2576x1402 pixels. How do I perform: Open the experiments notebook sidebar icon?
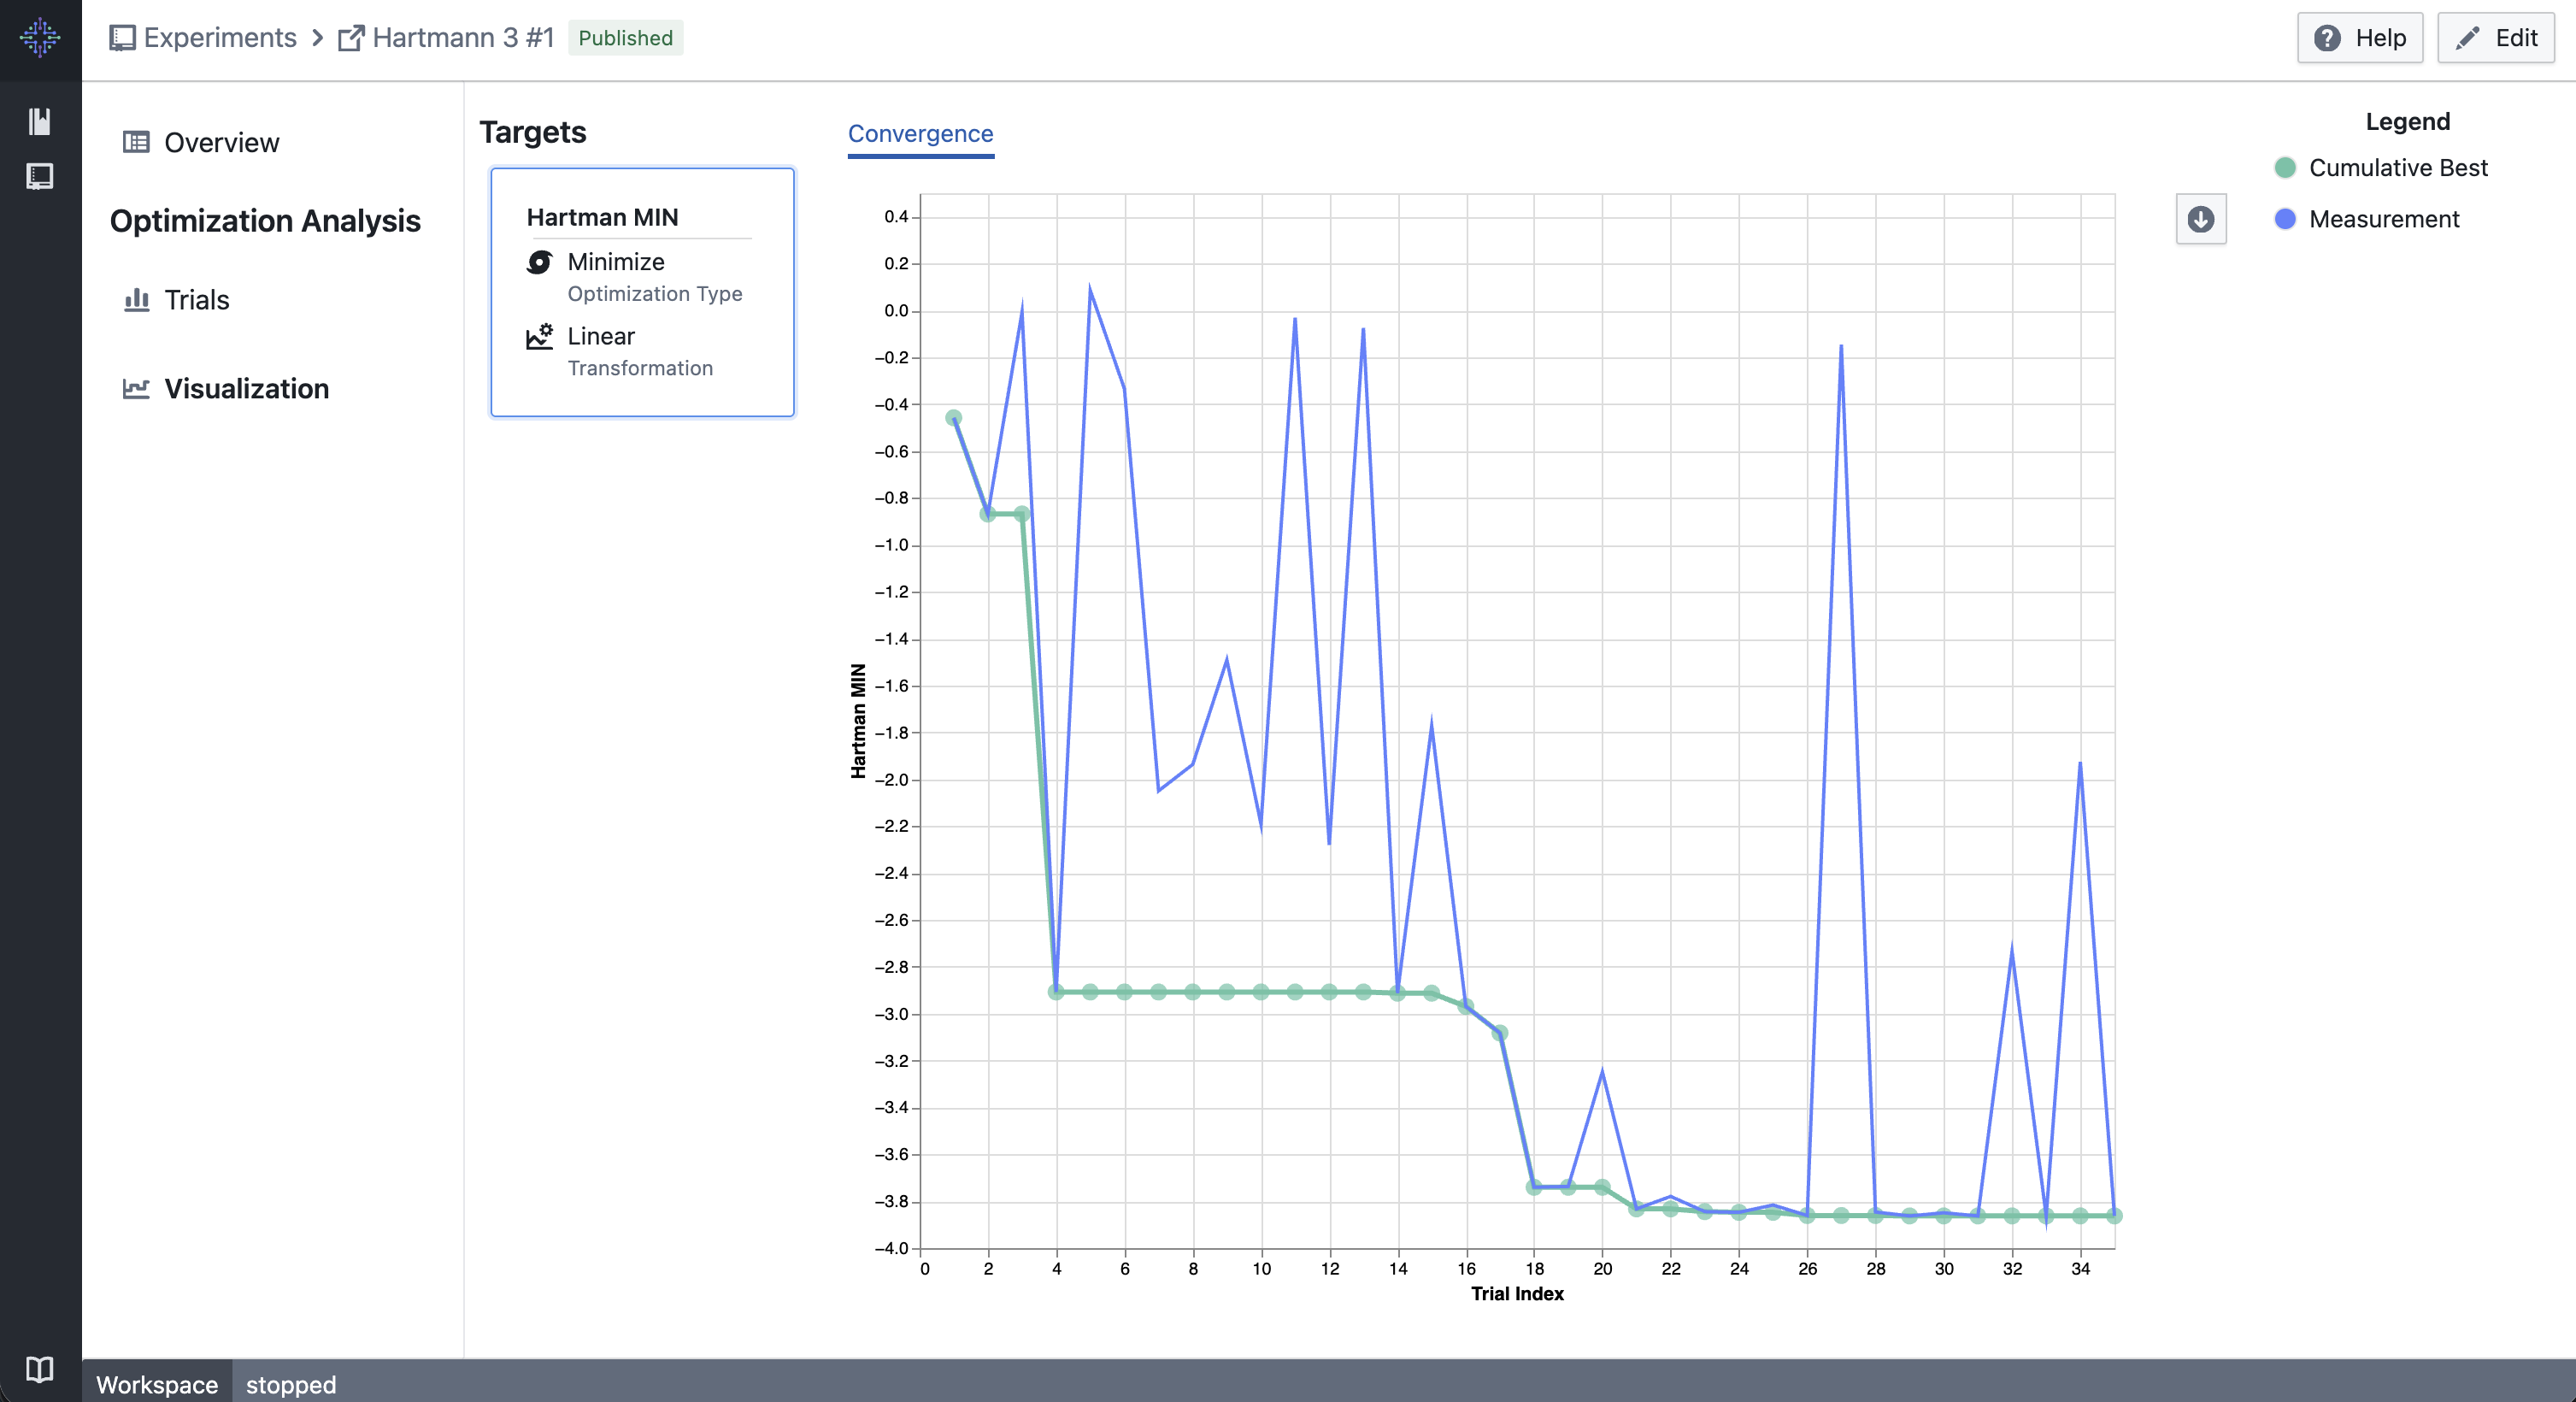40,177
